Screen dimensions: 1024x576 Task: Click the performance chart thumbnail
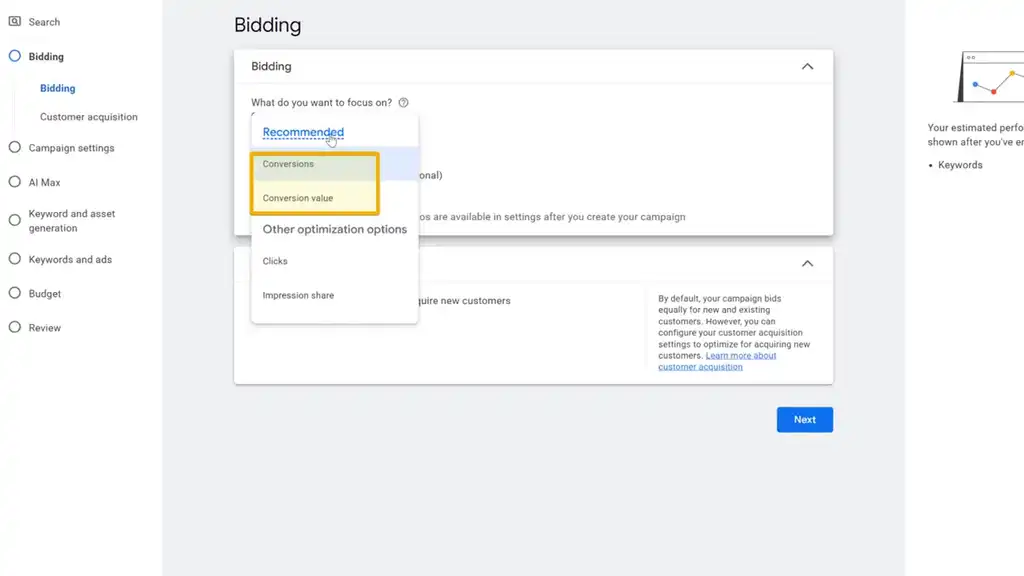990,77
